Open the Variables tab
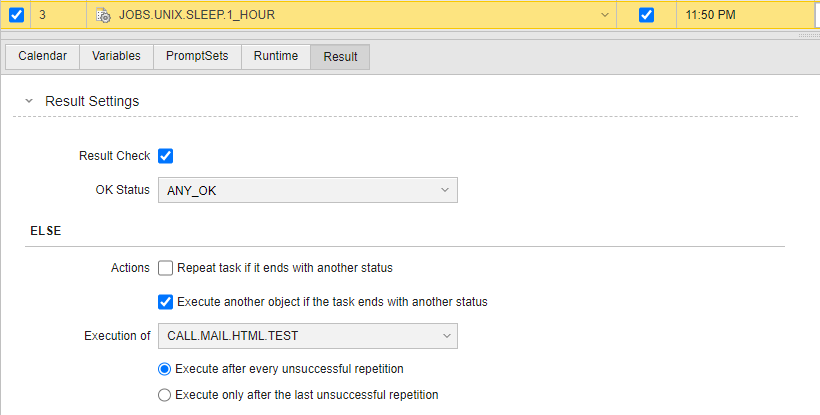The height and width of the screenshot is (415, 820). tap(116, 56)
